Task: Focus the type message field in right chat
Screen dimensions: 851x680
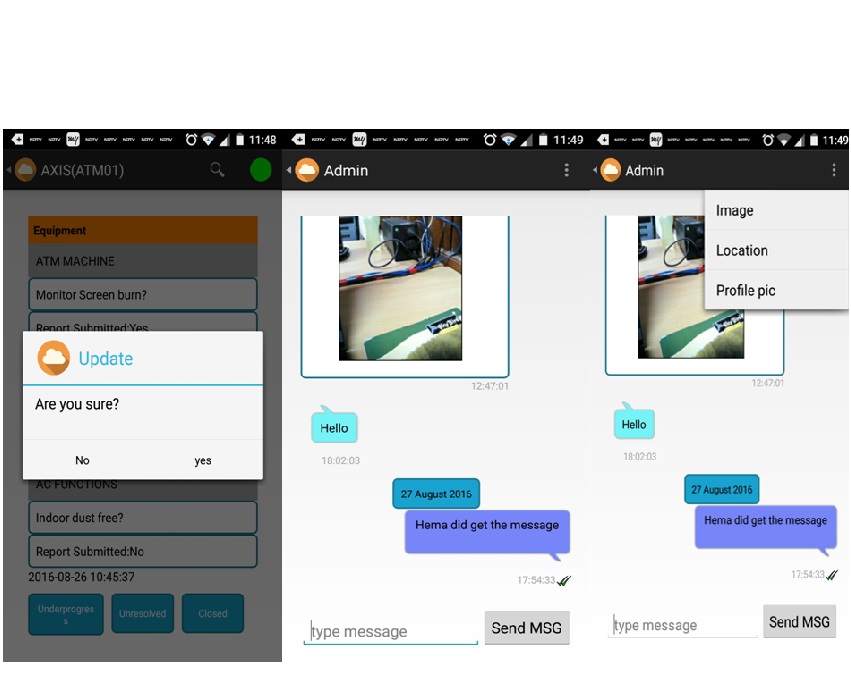Action: [684, 625]
